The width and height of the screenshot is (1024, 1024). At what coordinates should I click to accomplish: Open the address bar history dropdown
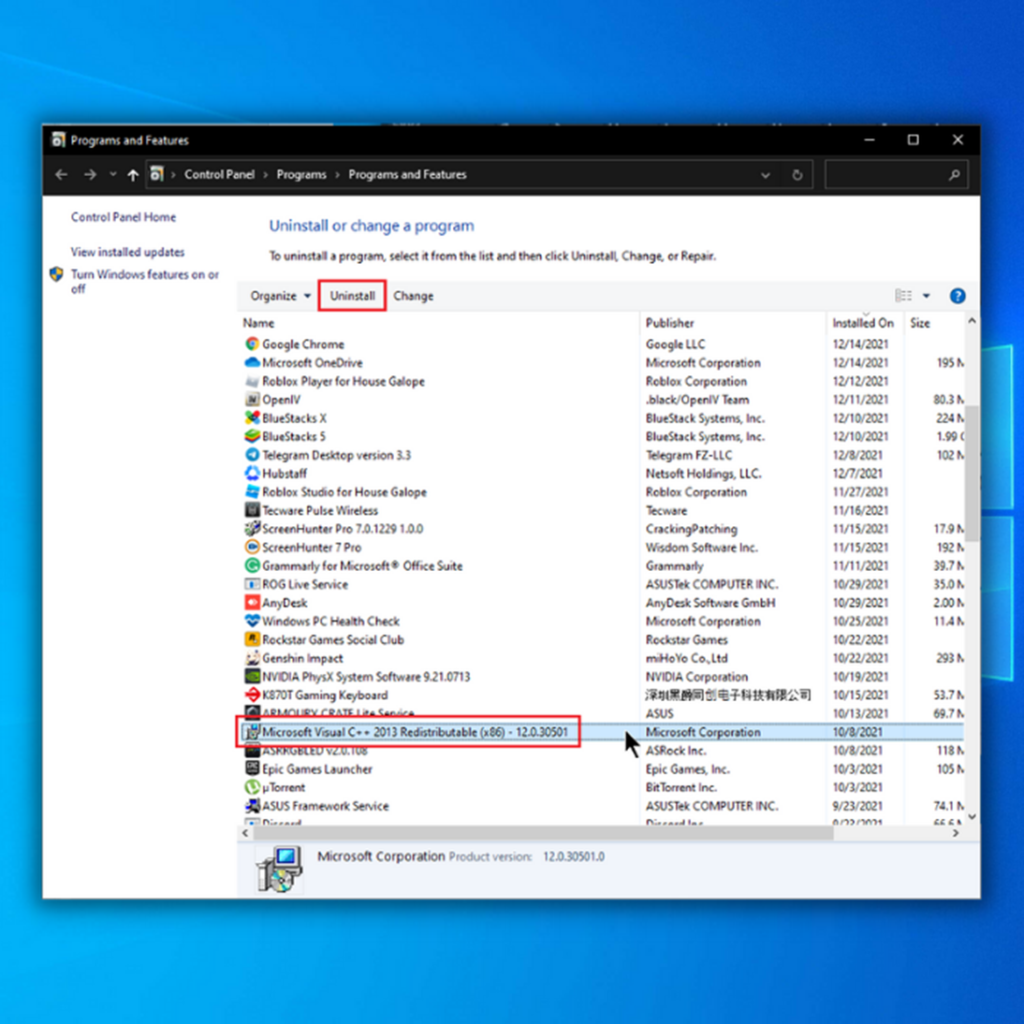[x=766, y=175]
